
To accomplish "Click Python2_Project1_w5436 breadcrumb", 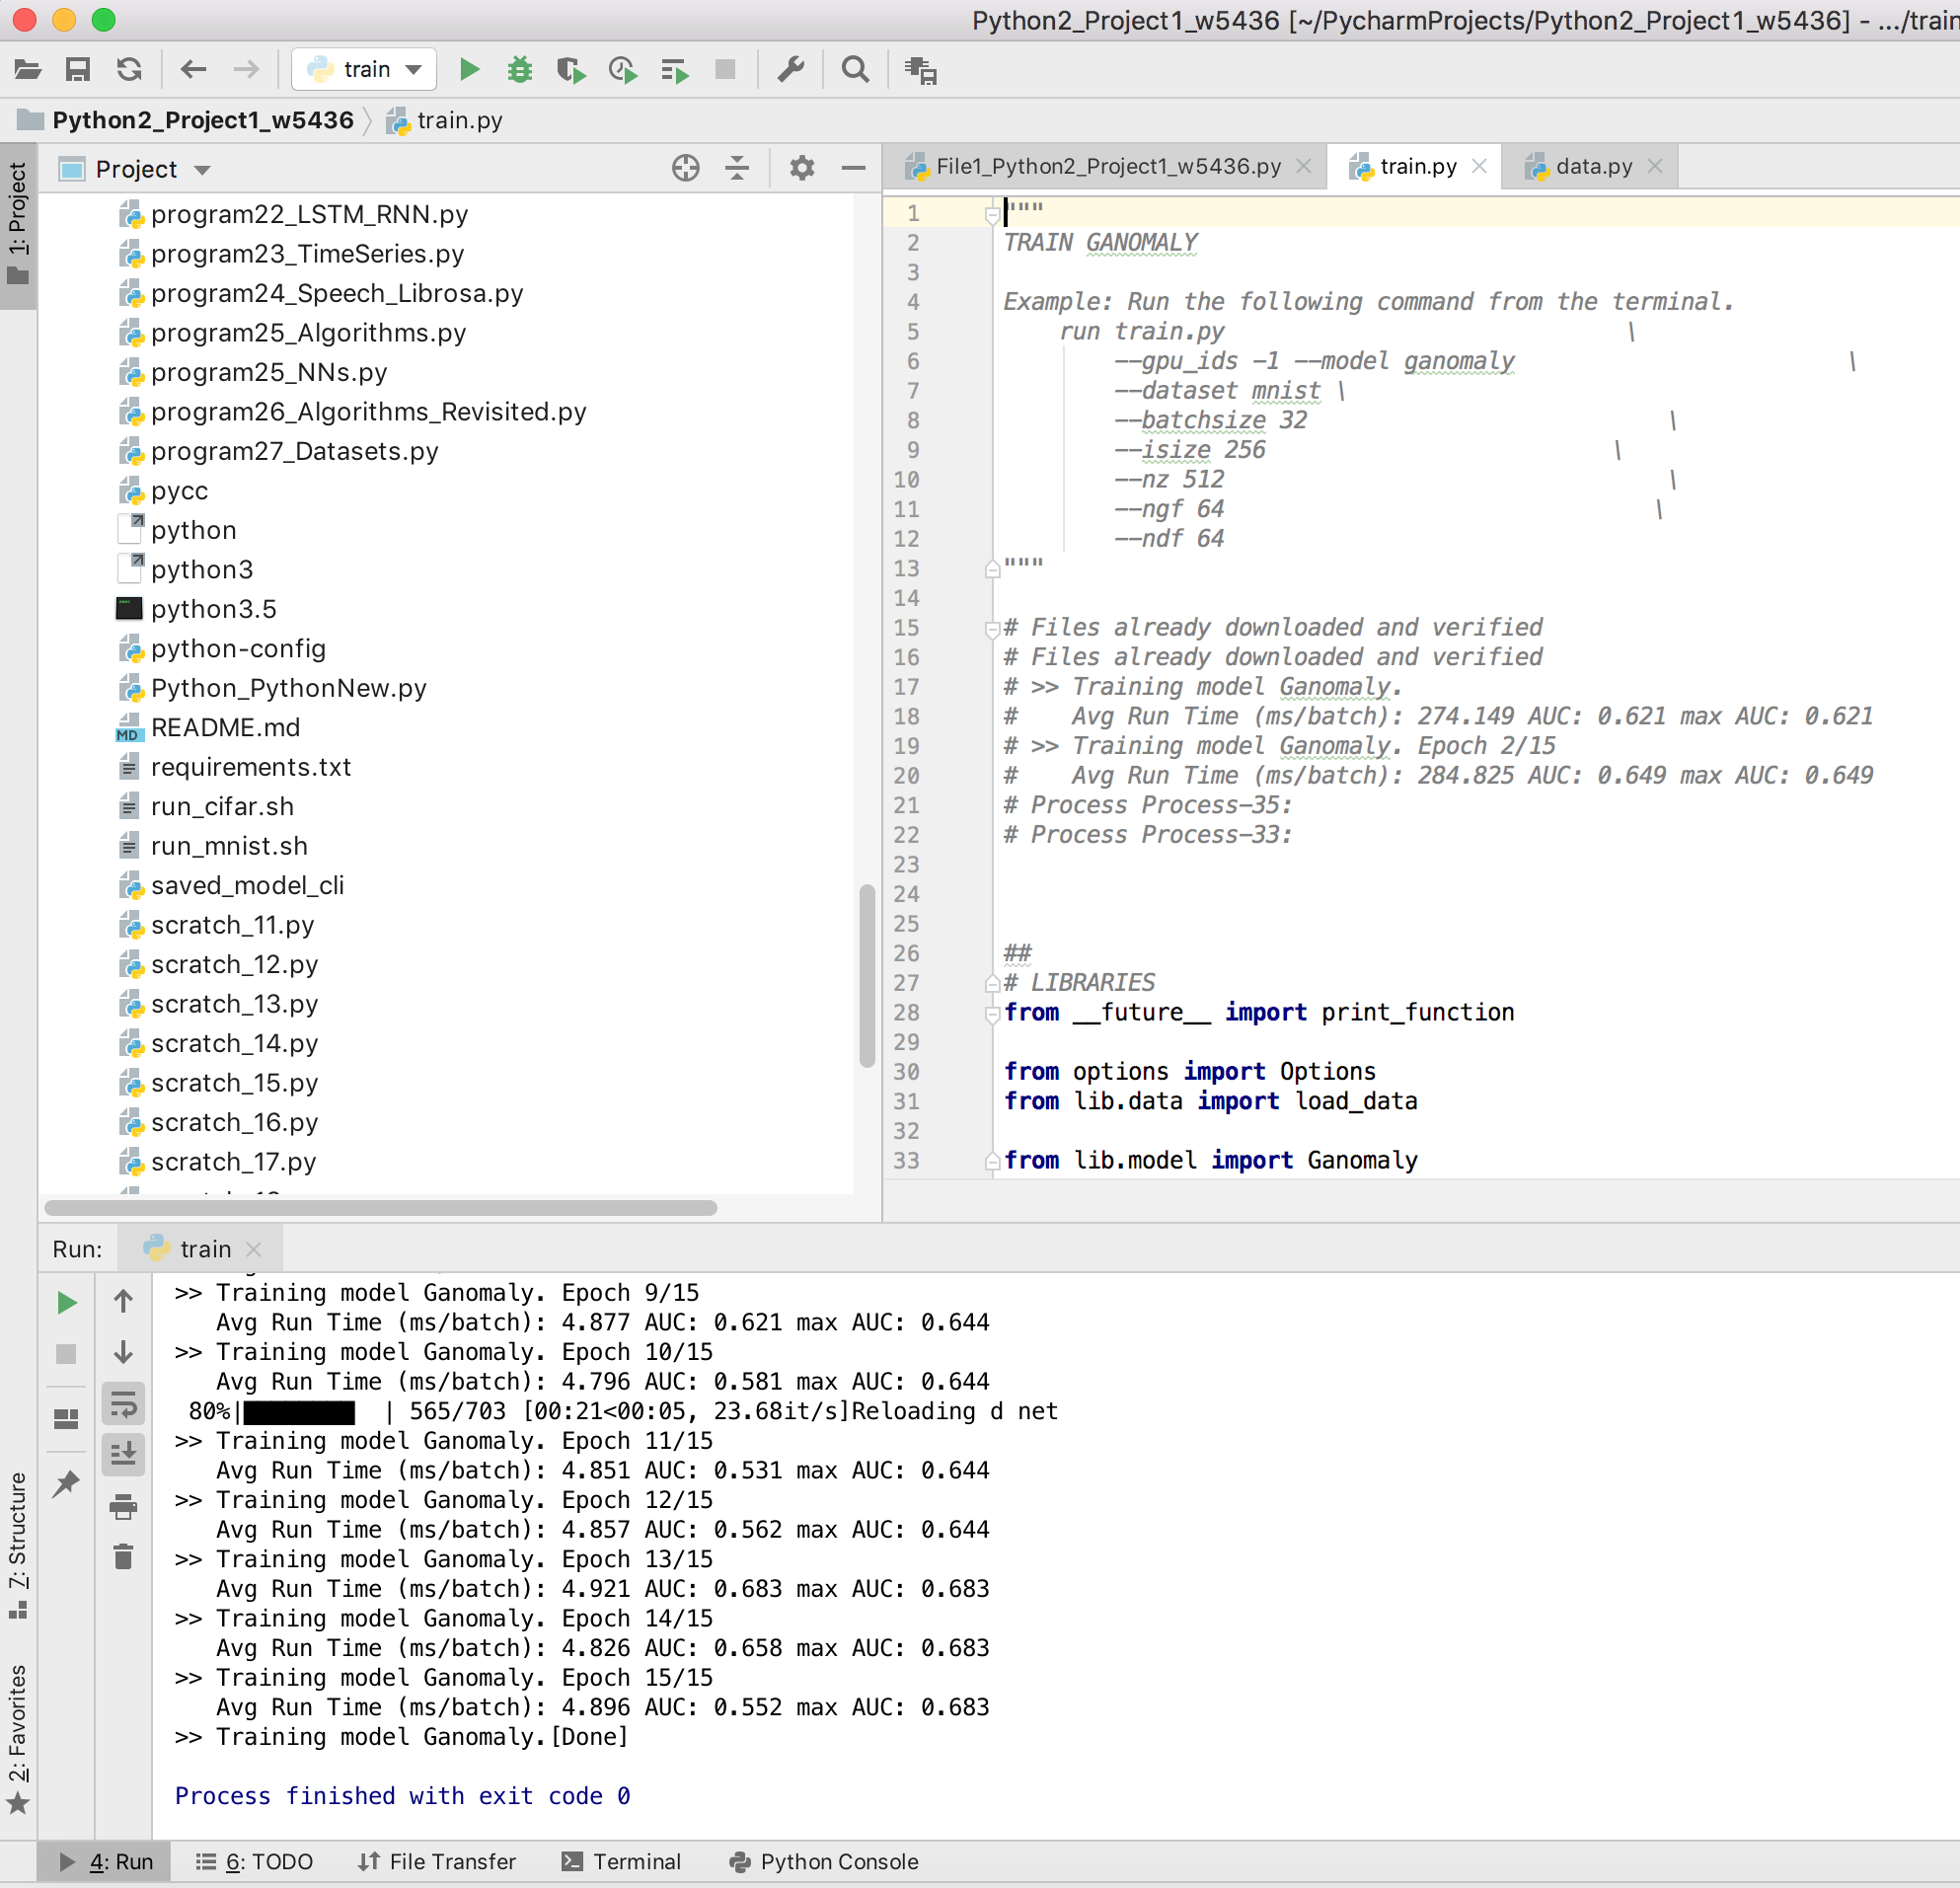I will tap(203, 120).
